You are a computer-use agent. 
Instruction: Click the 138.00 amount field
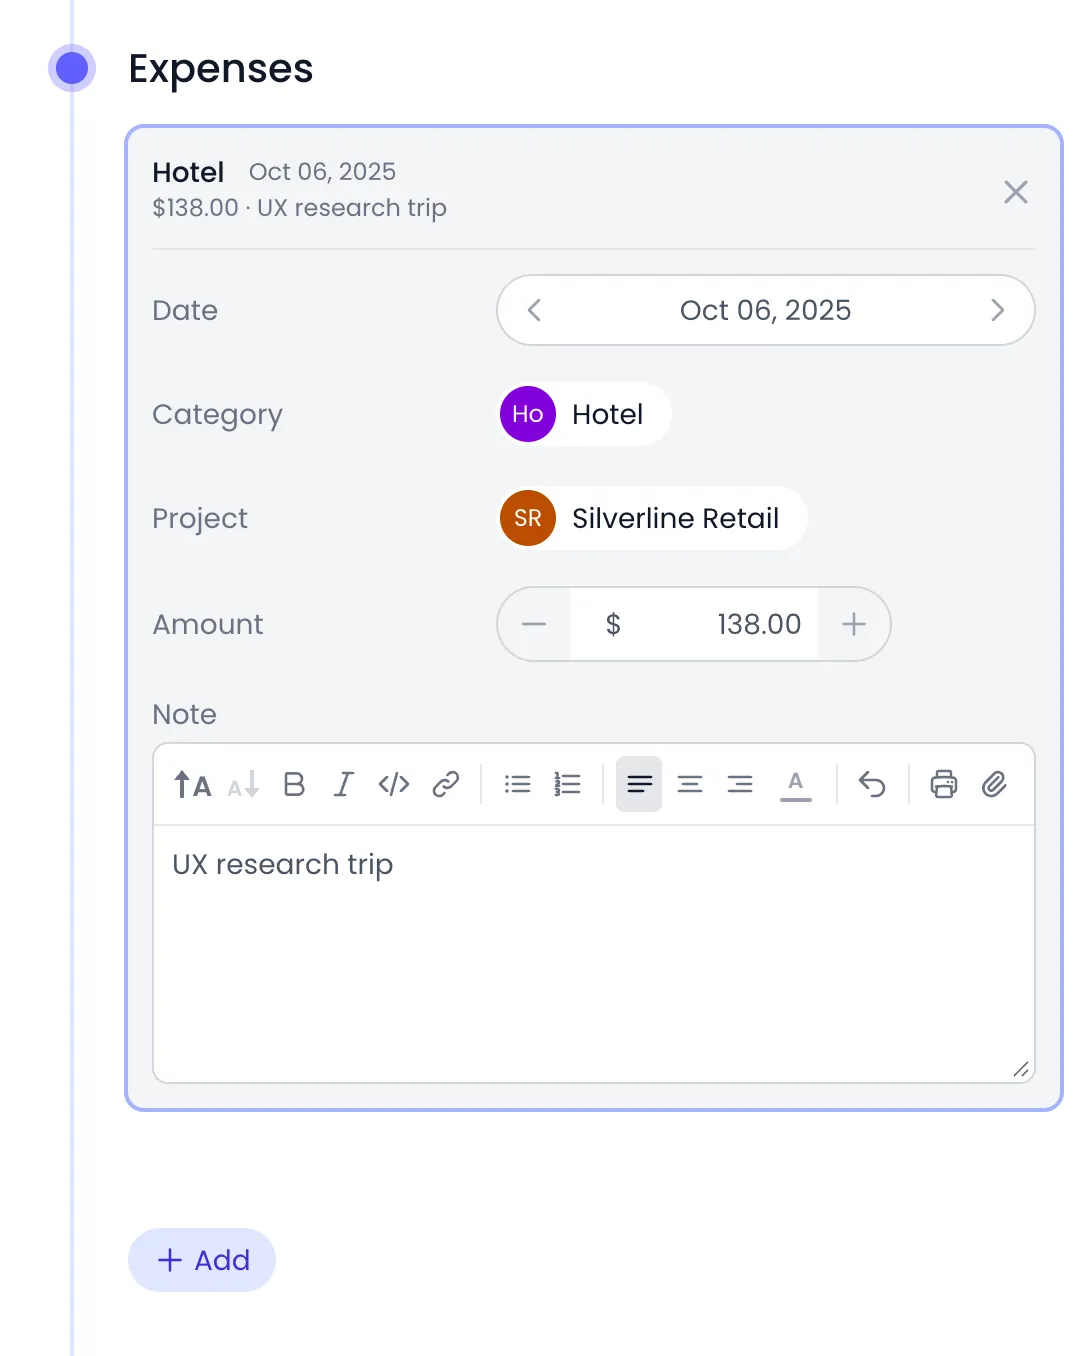click(694, 624)
